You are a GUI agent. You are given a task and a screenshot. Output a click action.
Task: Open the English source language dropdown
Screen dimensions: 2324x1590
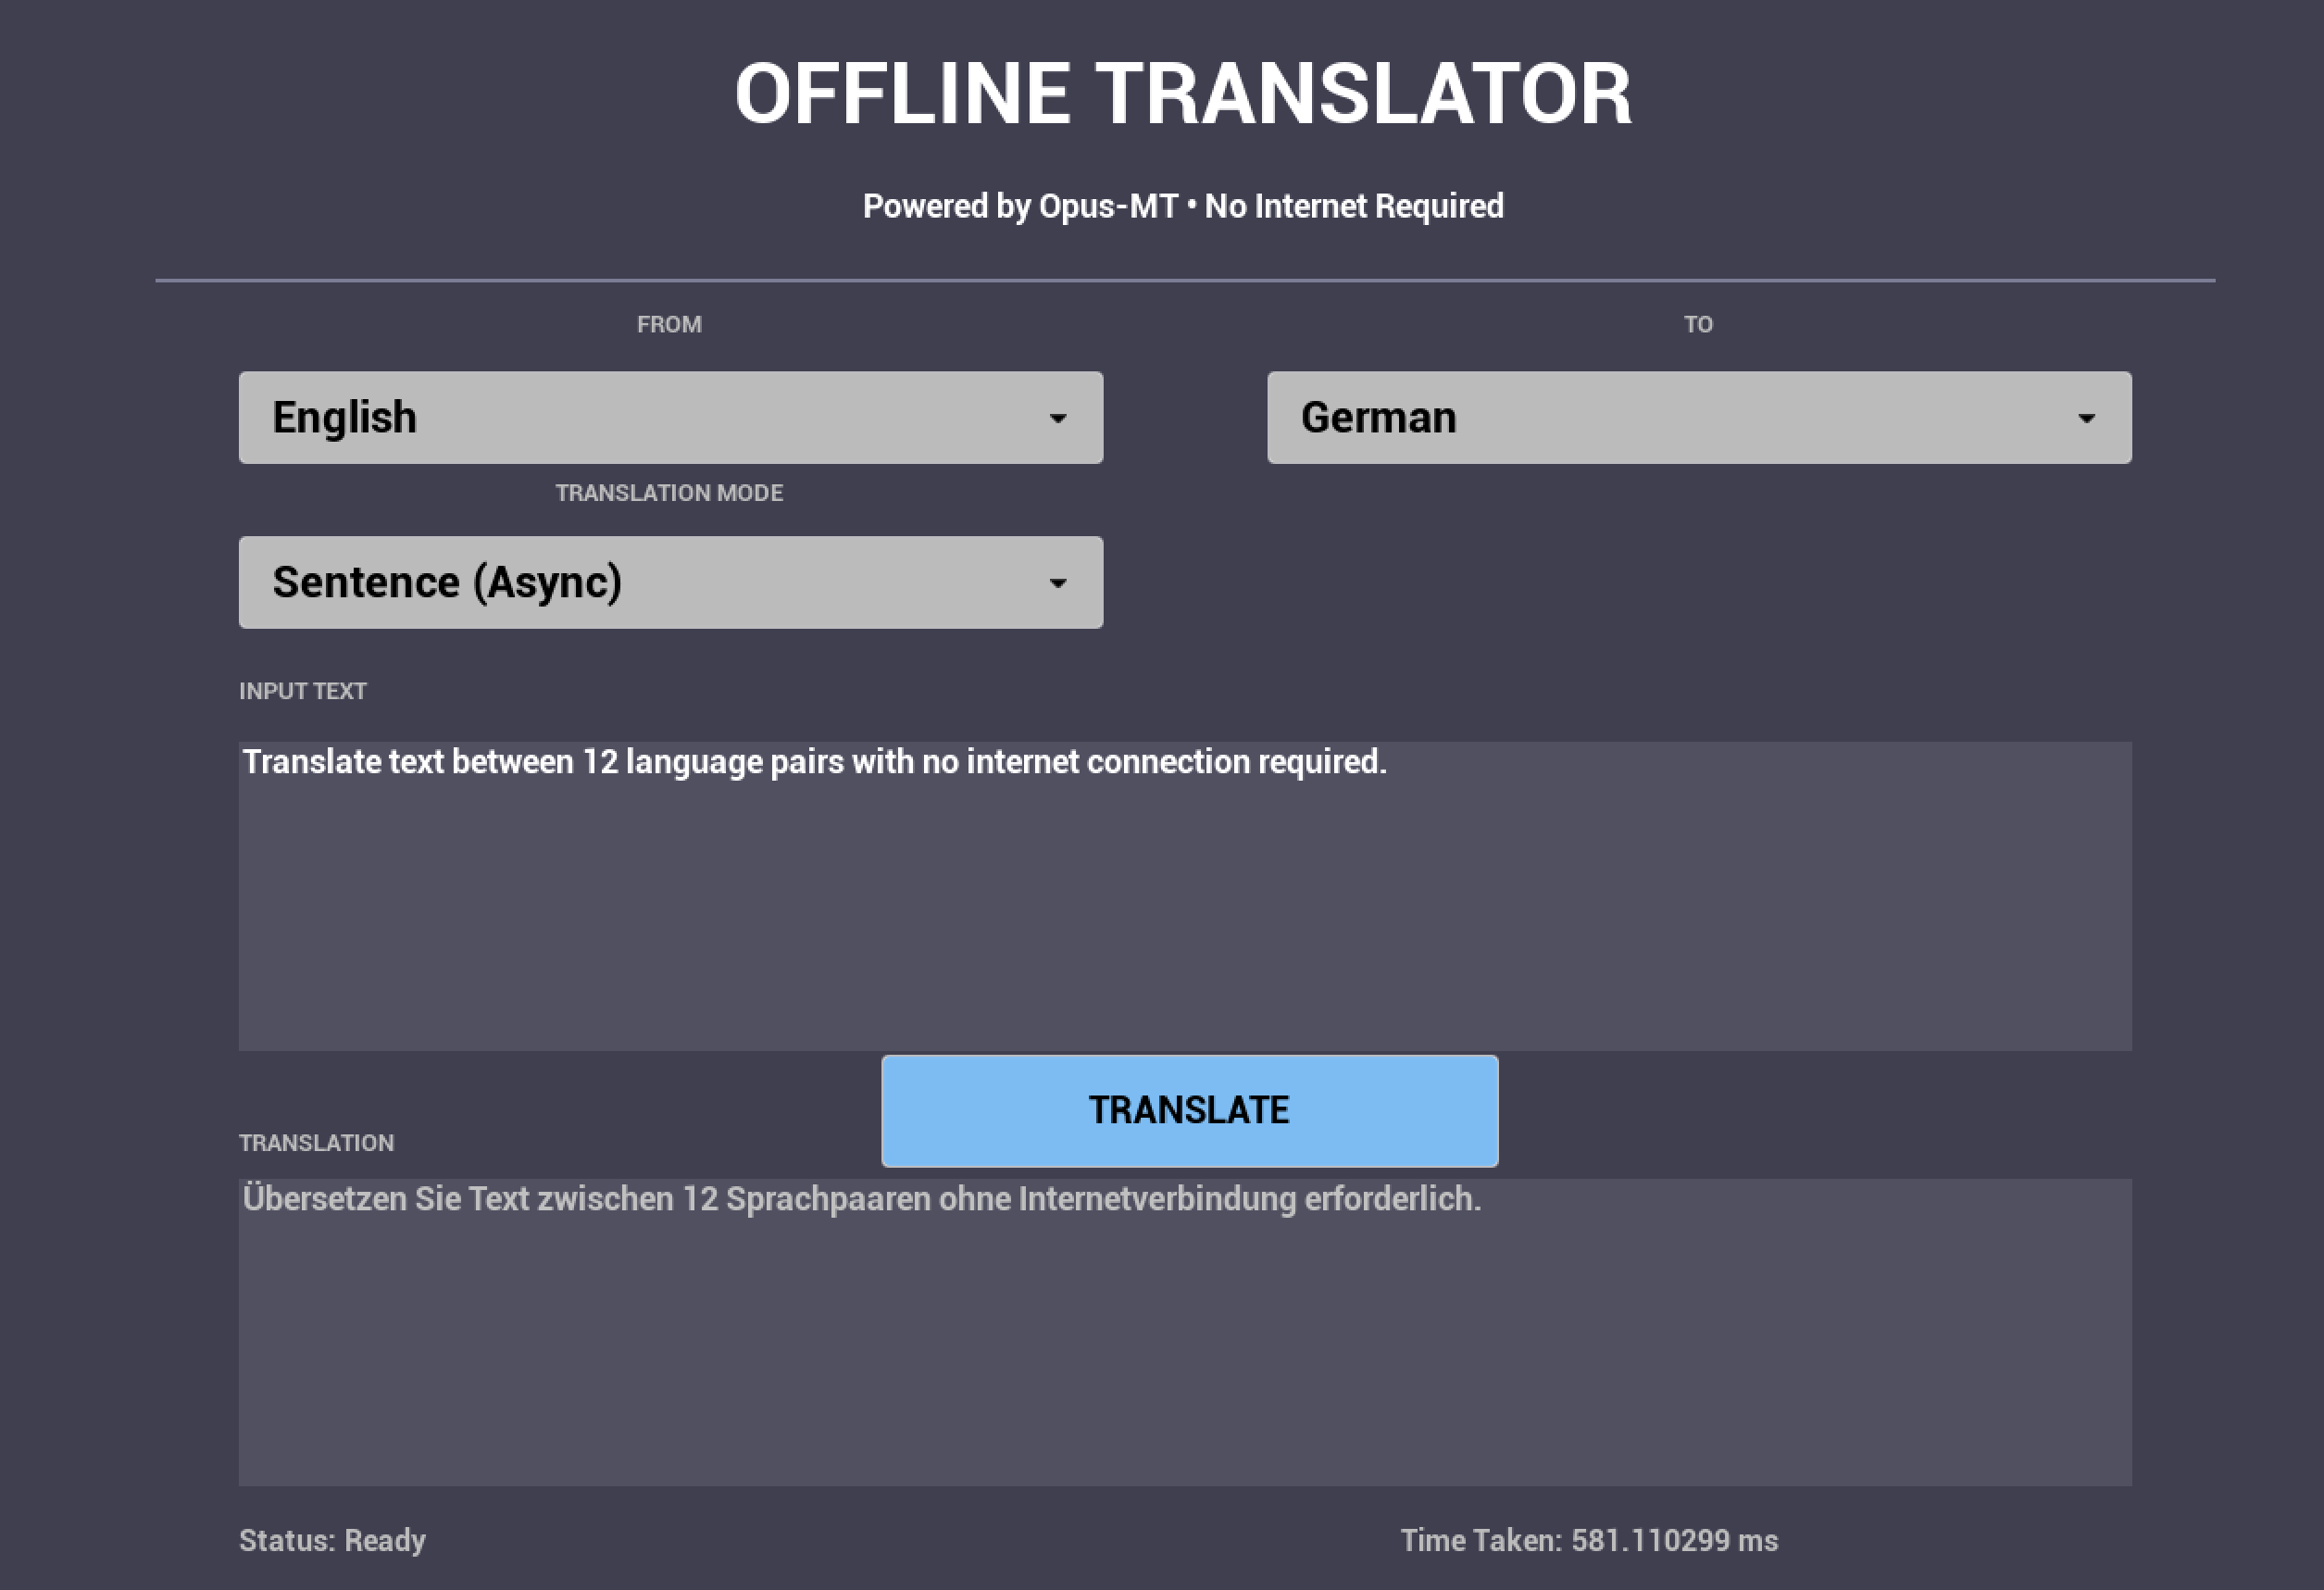[x=670, y=417]
